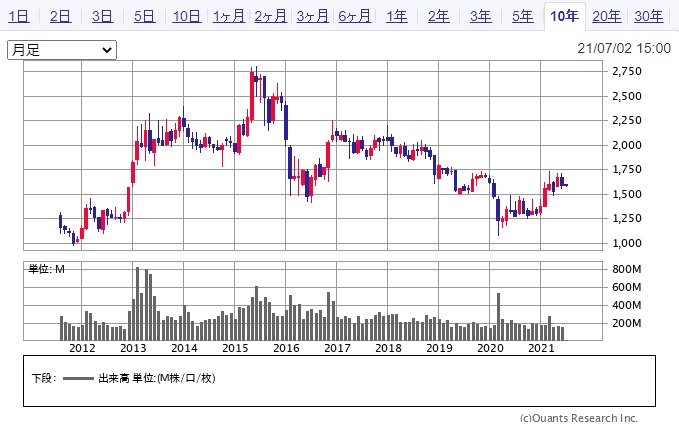679x429 pixels.
Task: Click the 2,750 price axis label
Action: coord(627,71)
